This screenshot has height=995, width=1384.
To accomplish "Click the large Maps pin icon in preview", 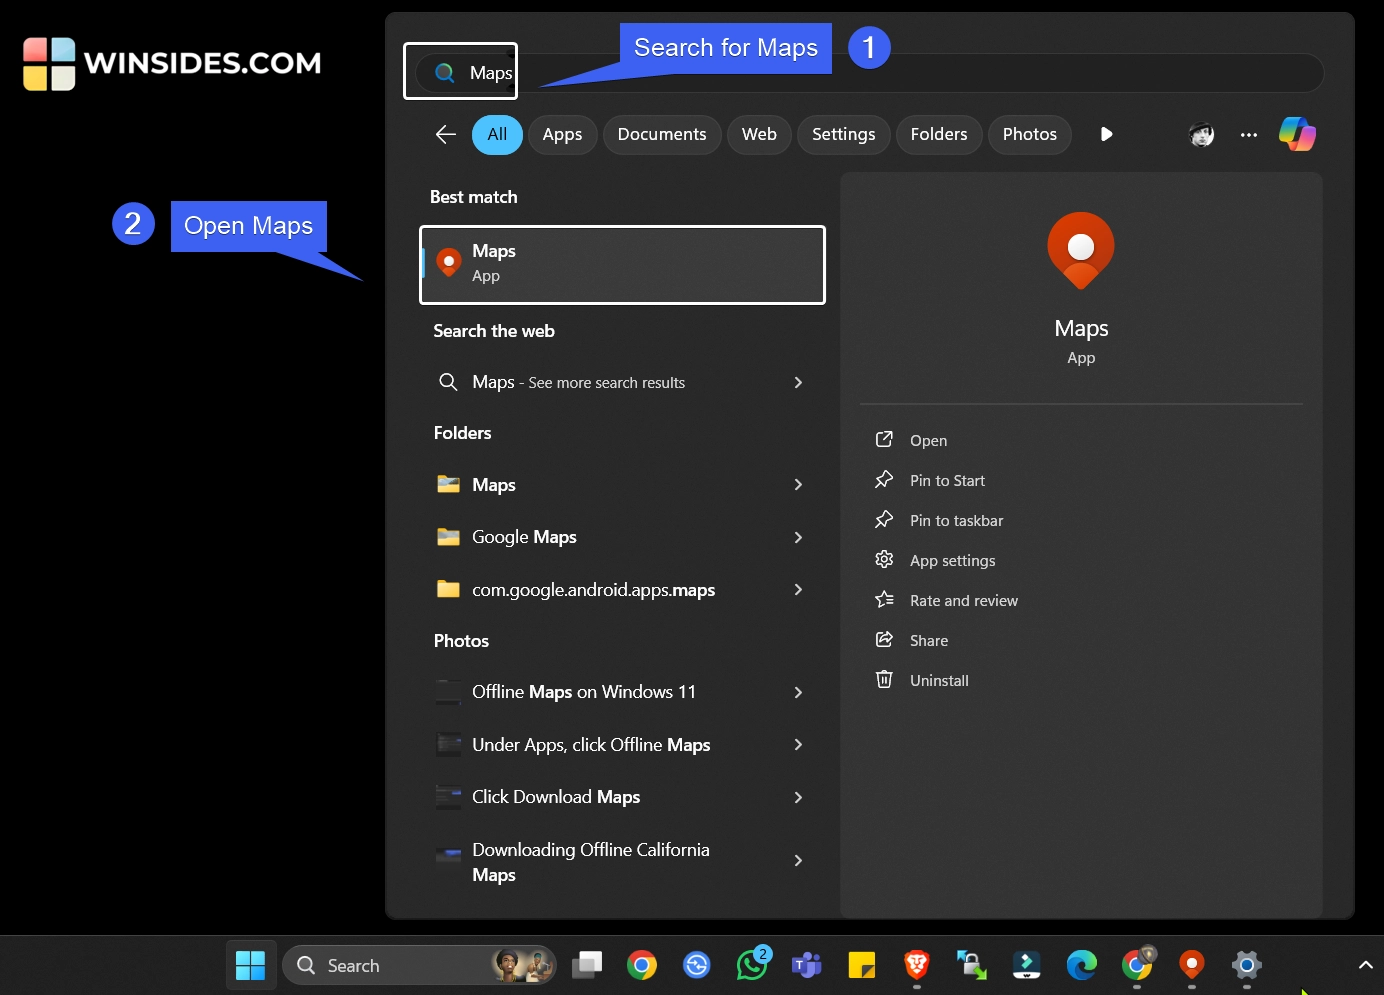I will point(1081,251).
